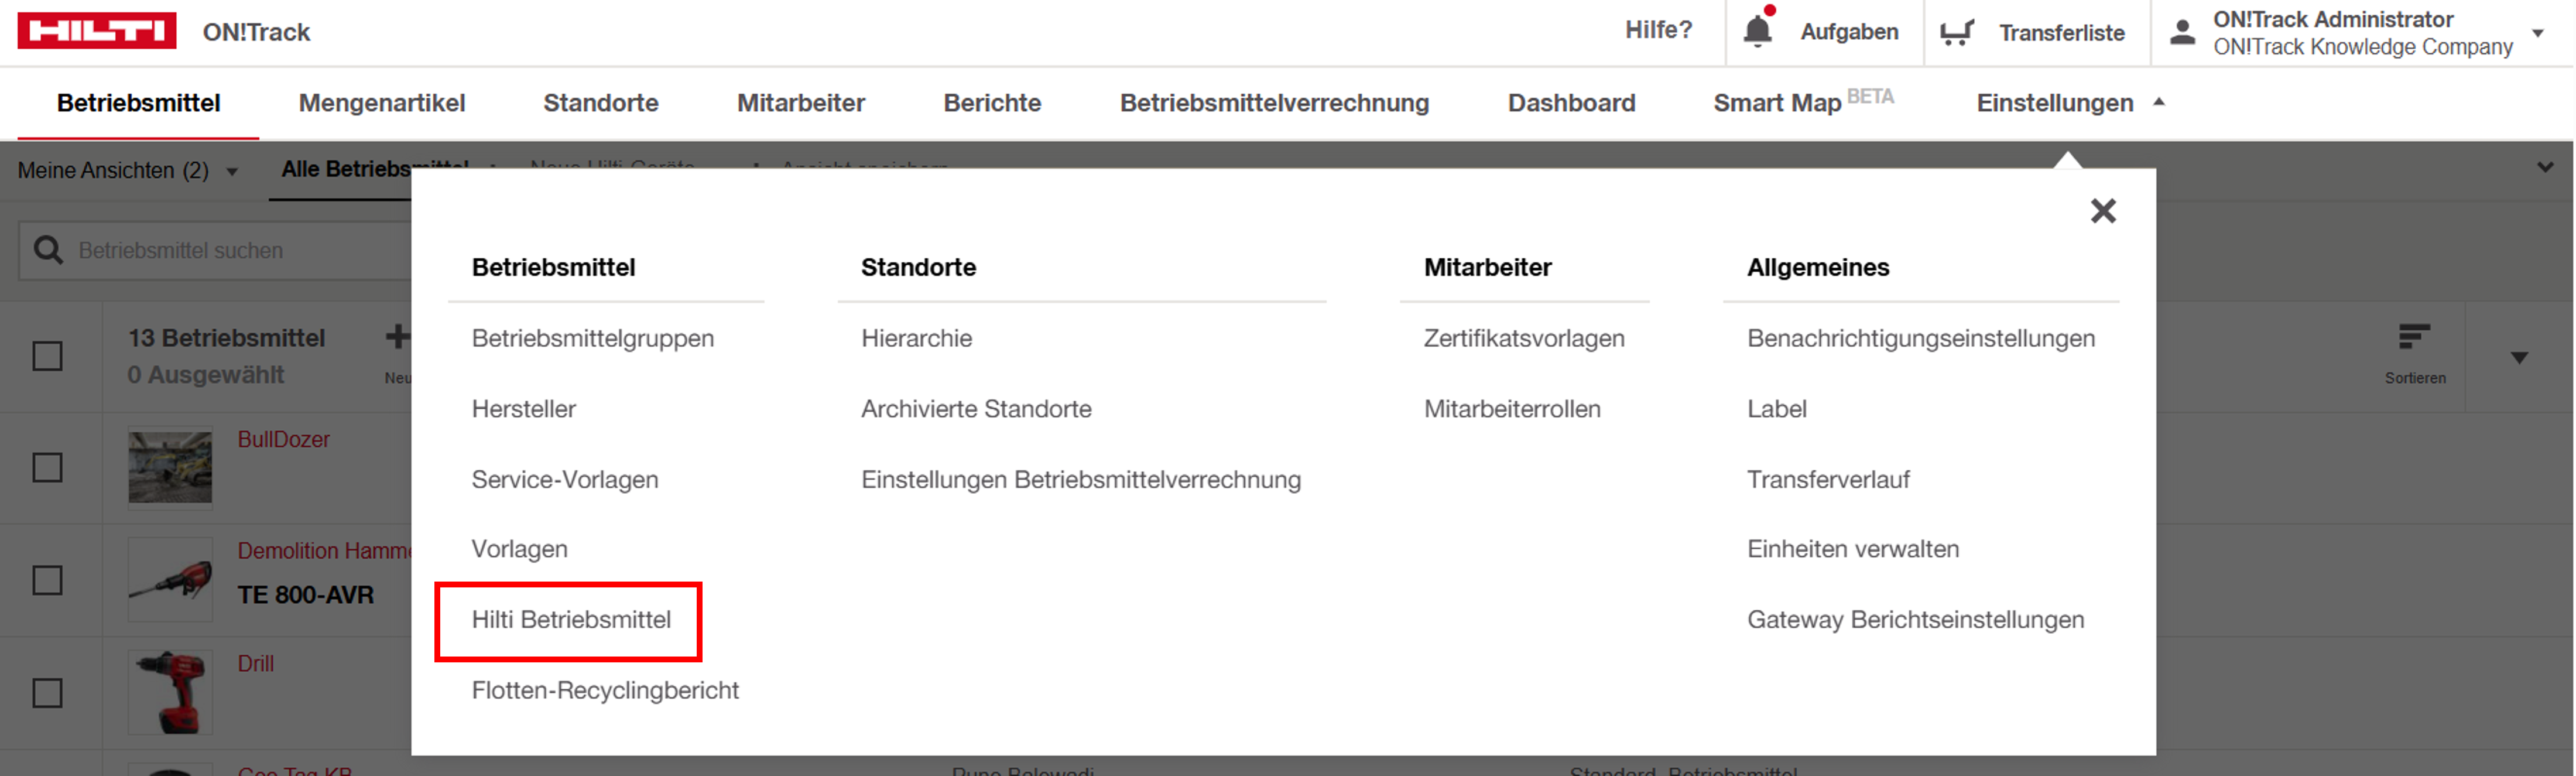Click the Betriebsmittel suchen search field
The height and width of the screenshot is (776, 2576).
click(215, 250)
